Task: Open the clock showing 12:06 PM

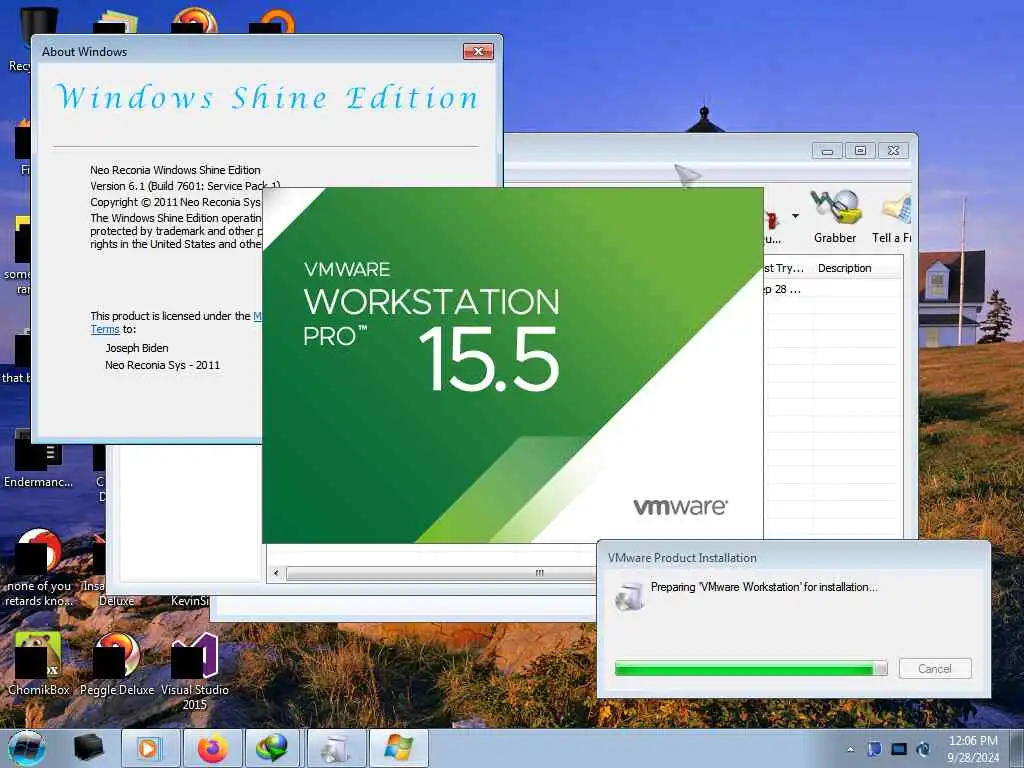Action: [973, 748]
